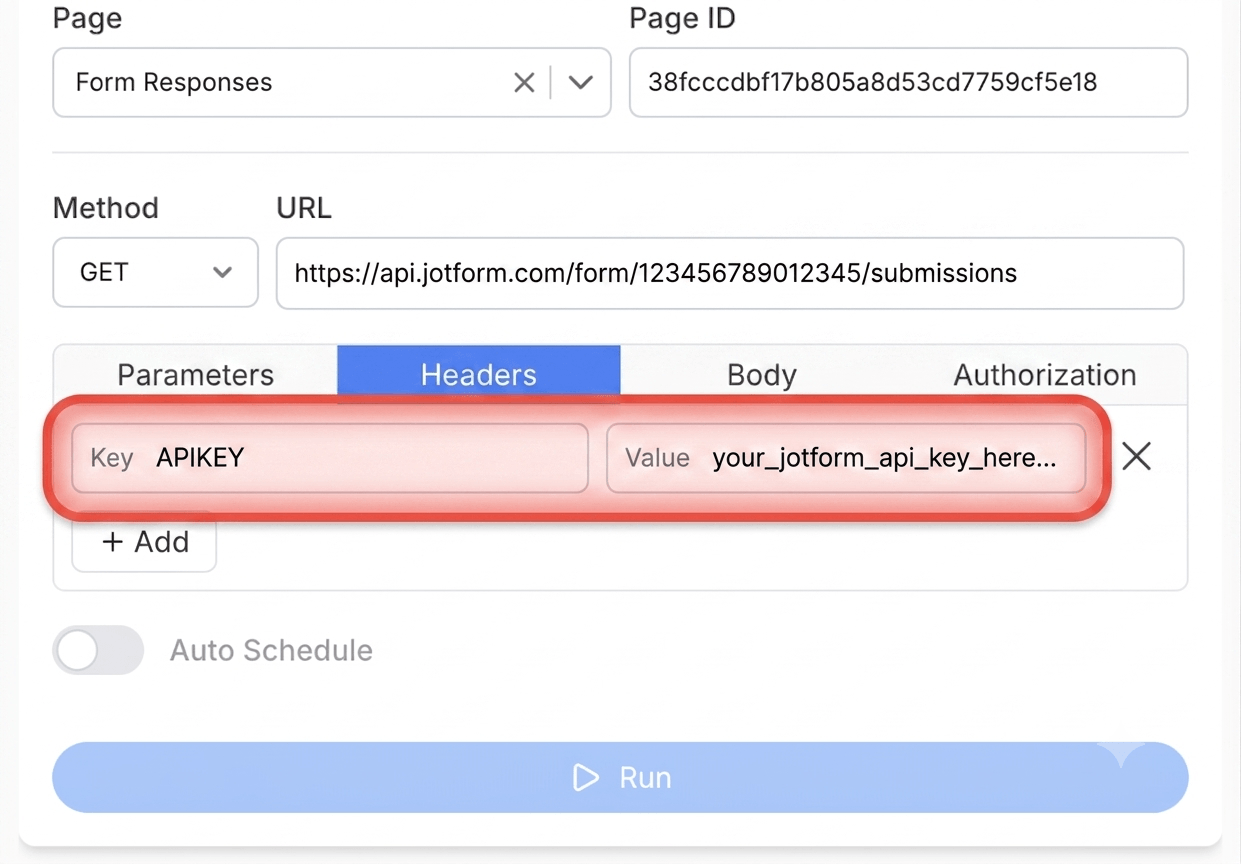
Task: Click the Page ID input field
Action: [x=908, y=82]
